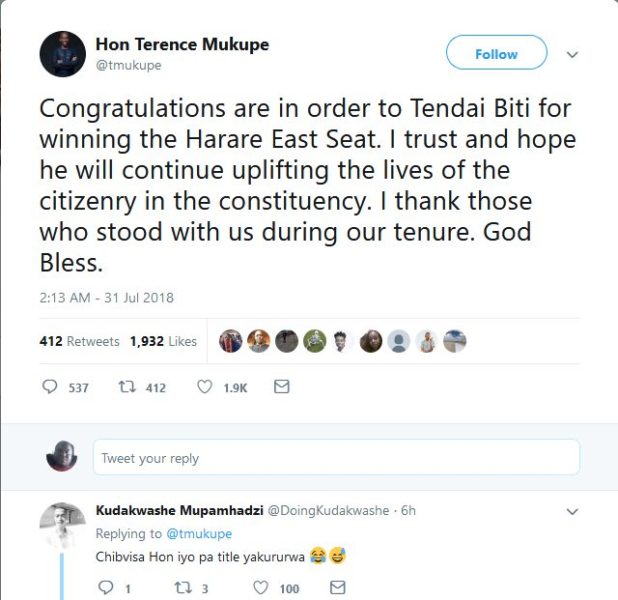Like Kudakwashe's reply with heart icon
The image size is (618, 600).
260,588
